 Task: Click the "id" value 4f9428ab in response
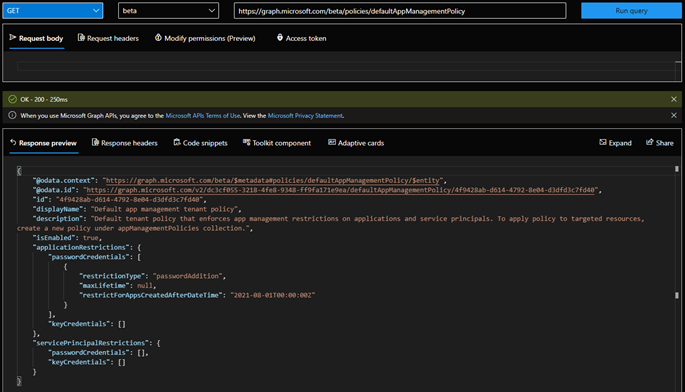point(129,200)
